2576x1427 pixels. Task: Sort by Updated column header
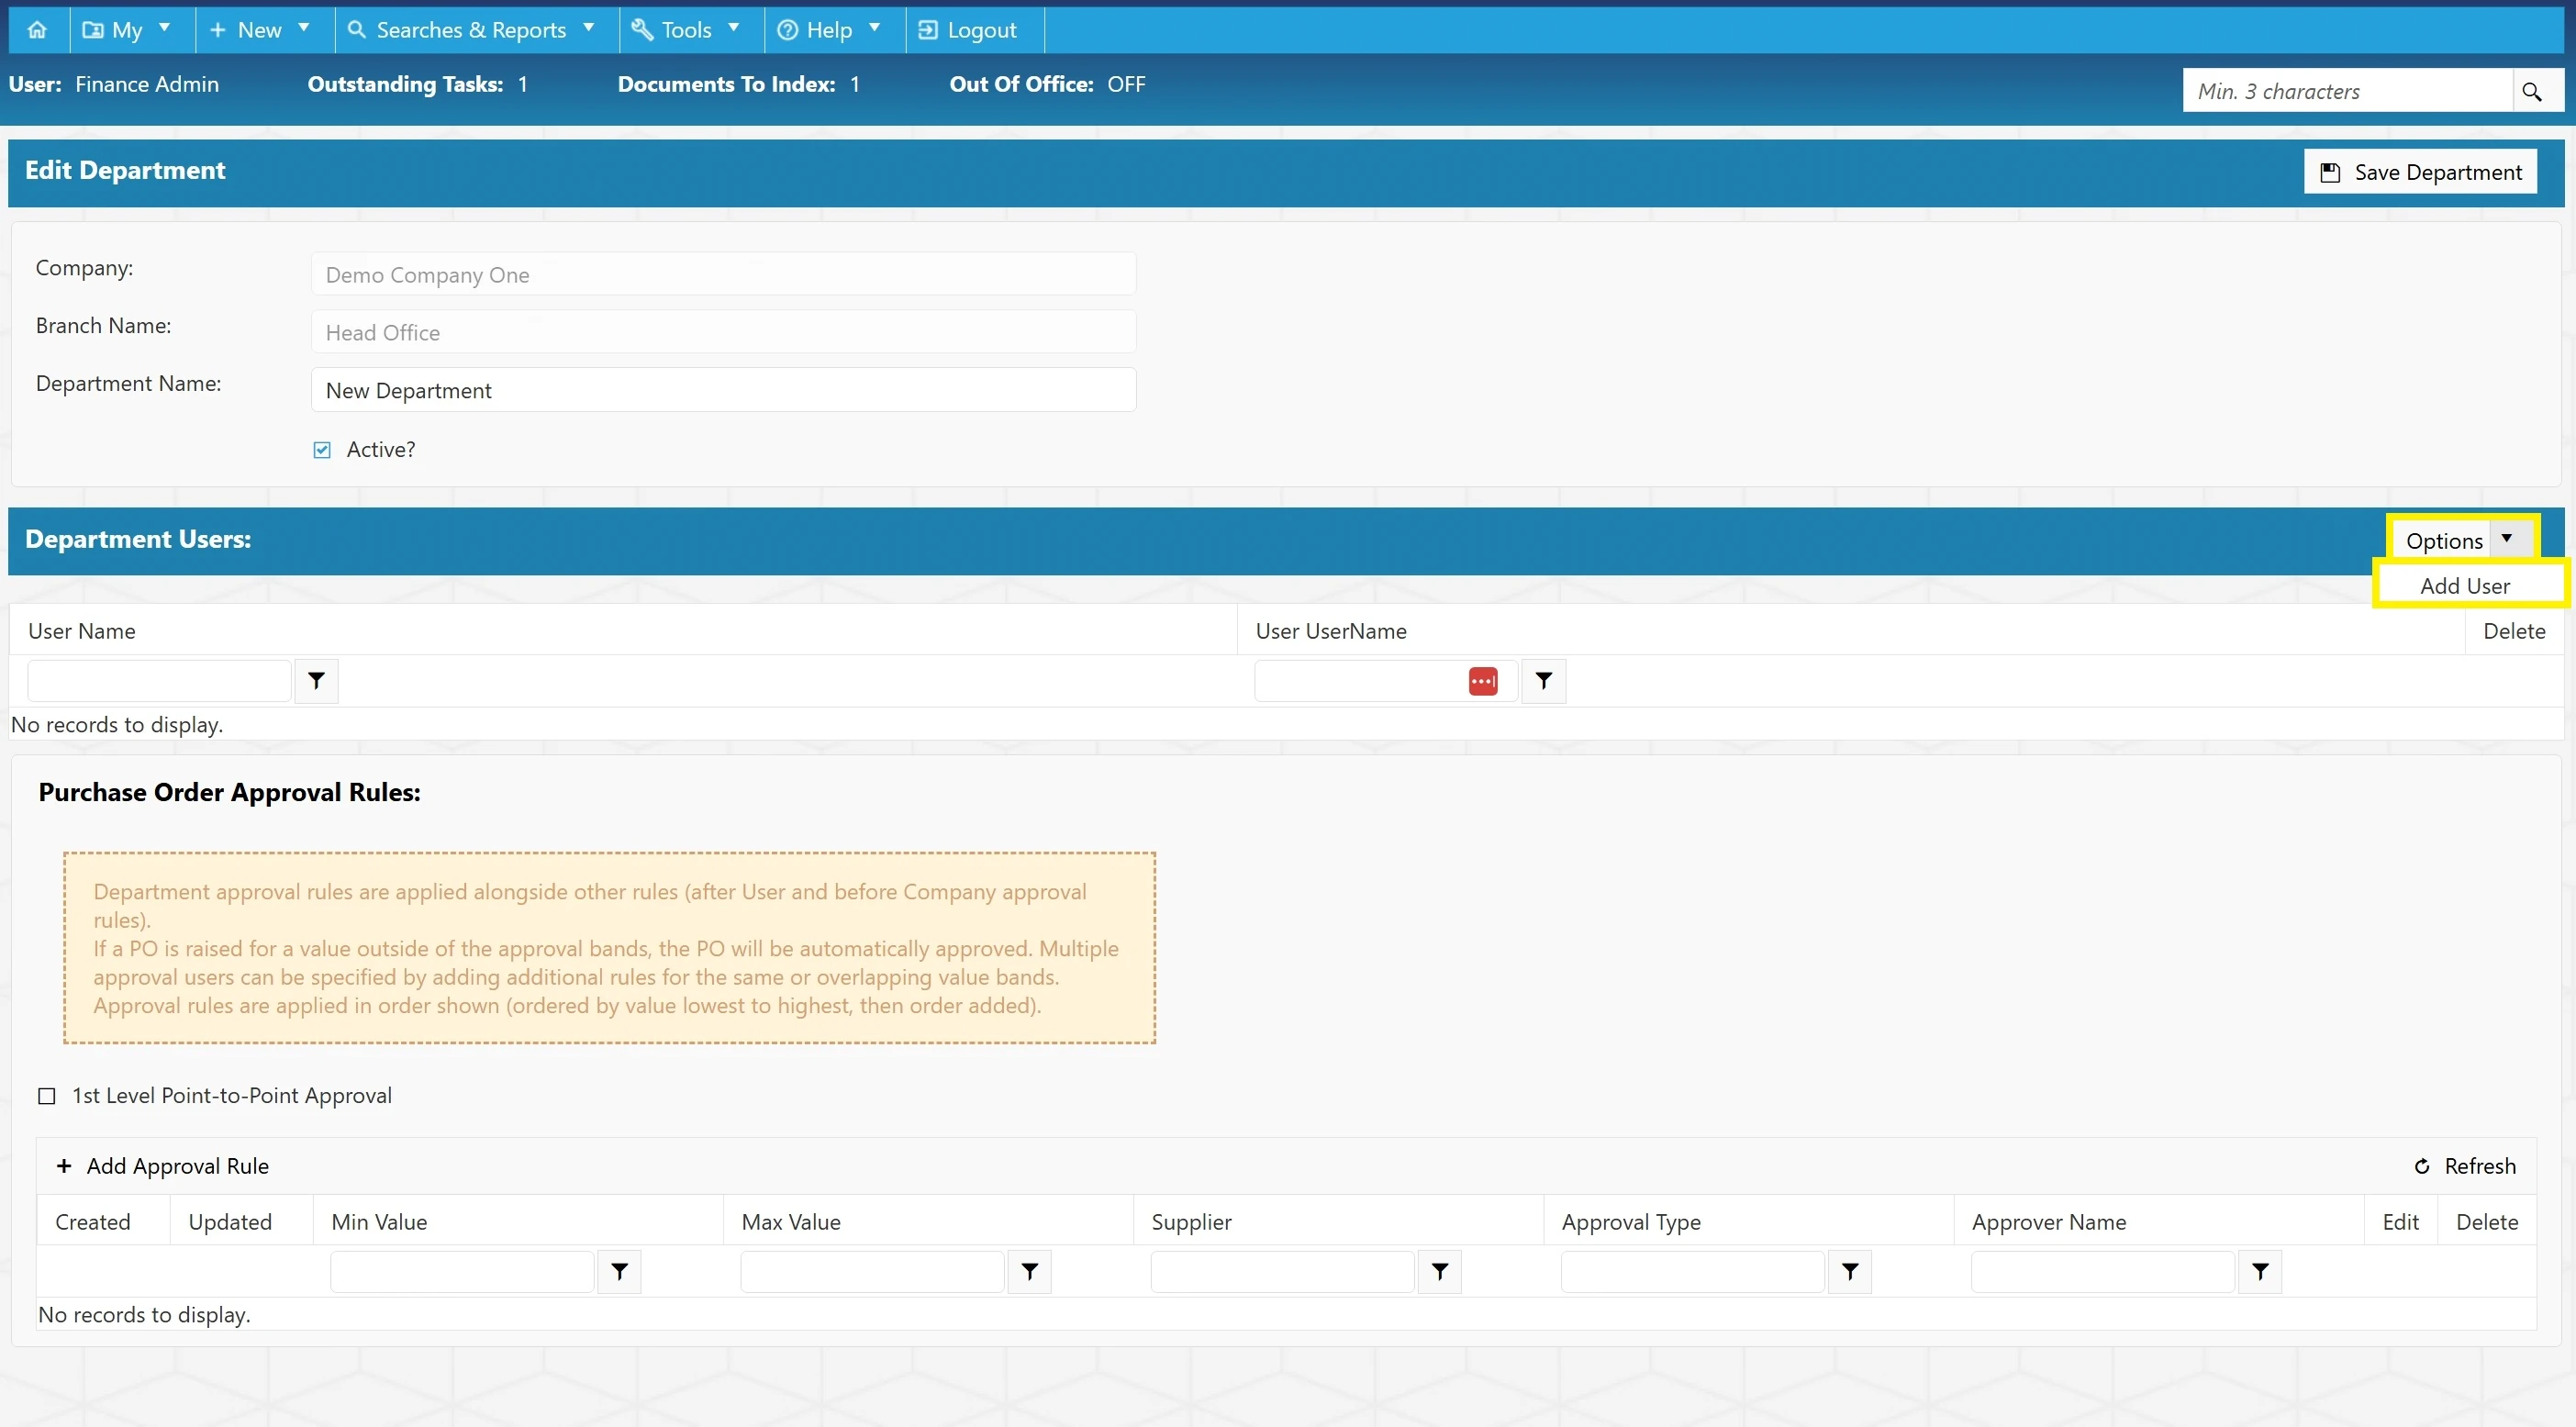(x=230, y=1222)
